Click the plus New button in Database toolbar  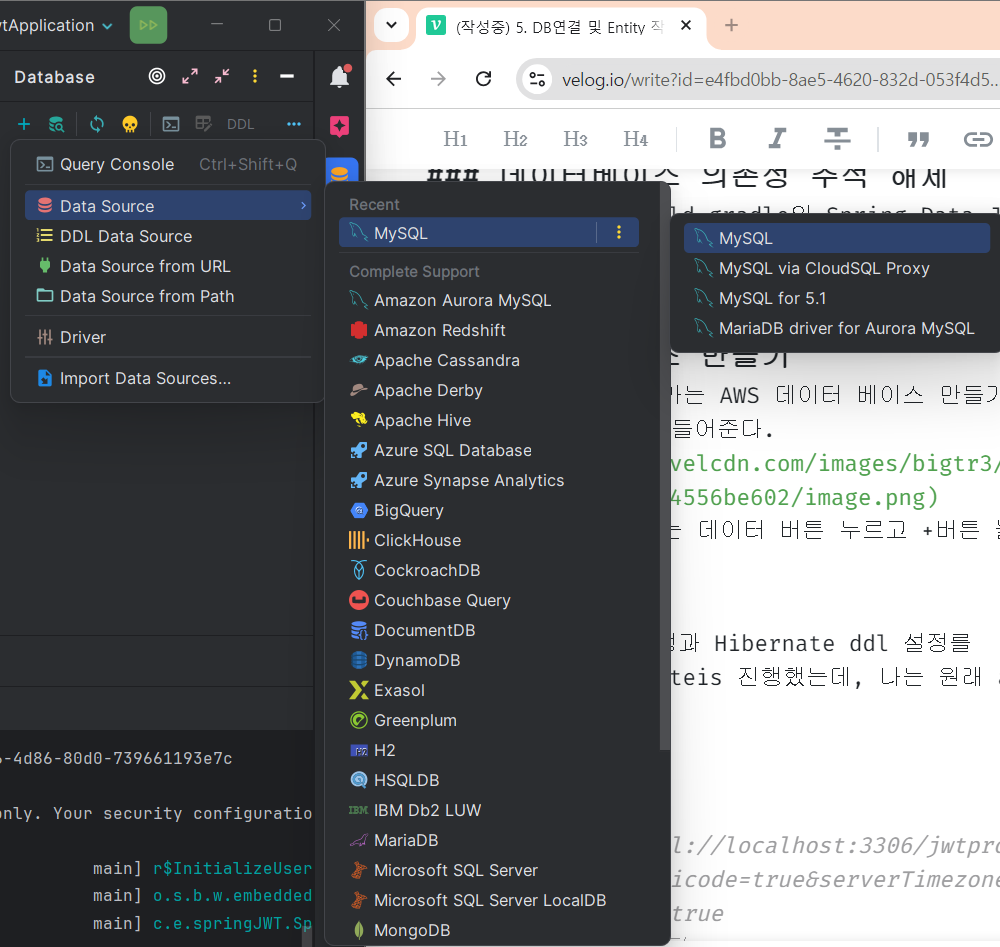24,124
